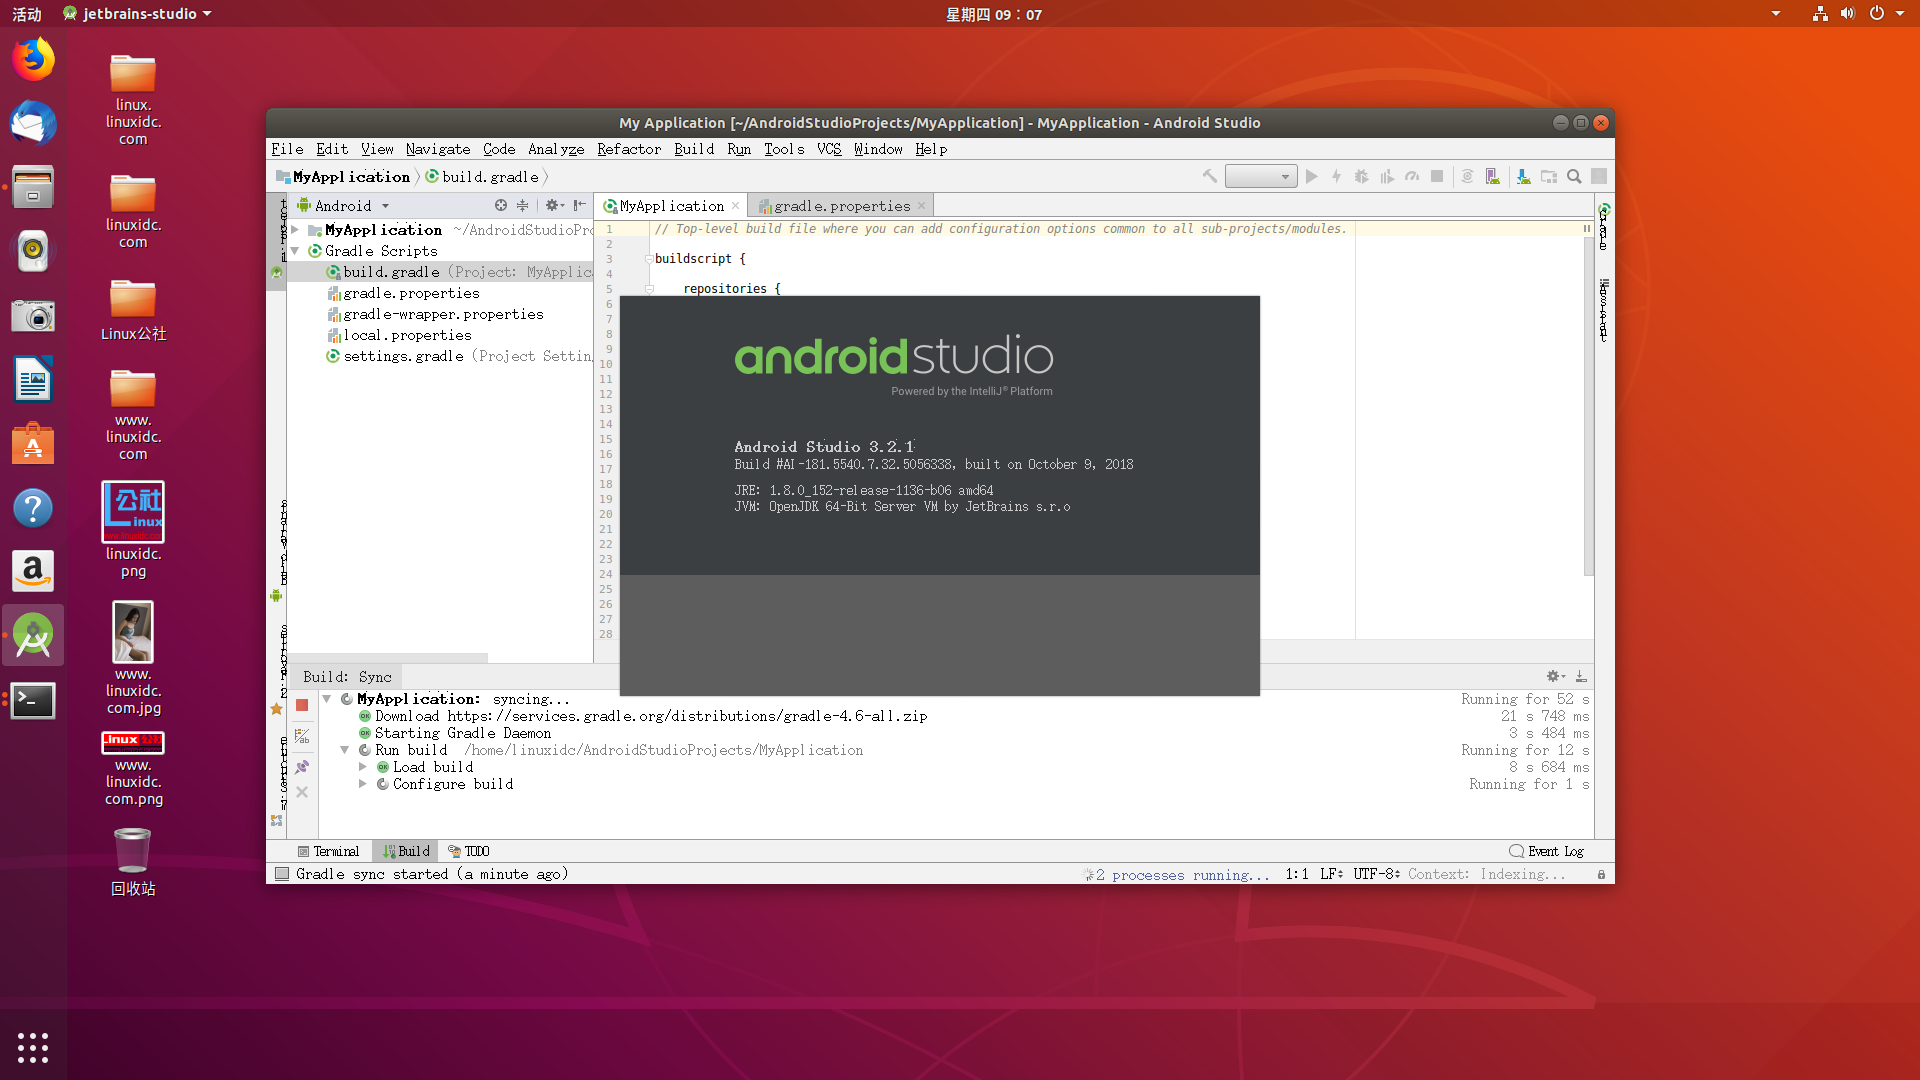Click '2 processes running' status text

pos(1182,874)
